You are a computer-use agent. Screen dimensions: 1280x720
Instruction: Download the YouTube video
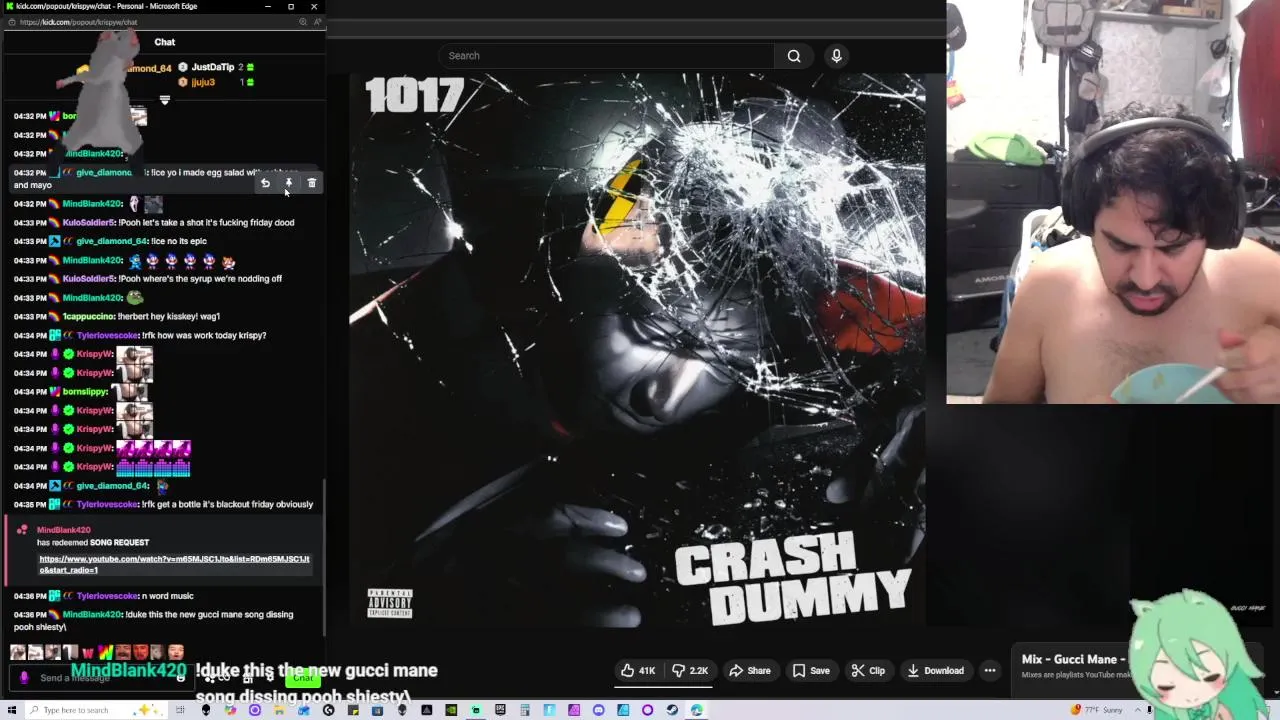click(x=936, y=671)
